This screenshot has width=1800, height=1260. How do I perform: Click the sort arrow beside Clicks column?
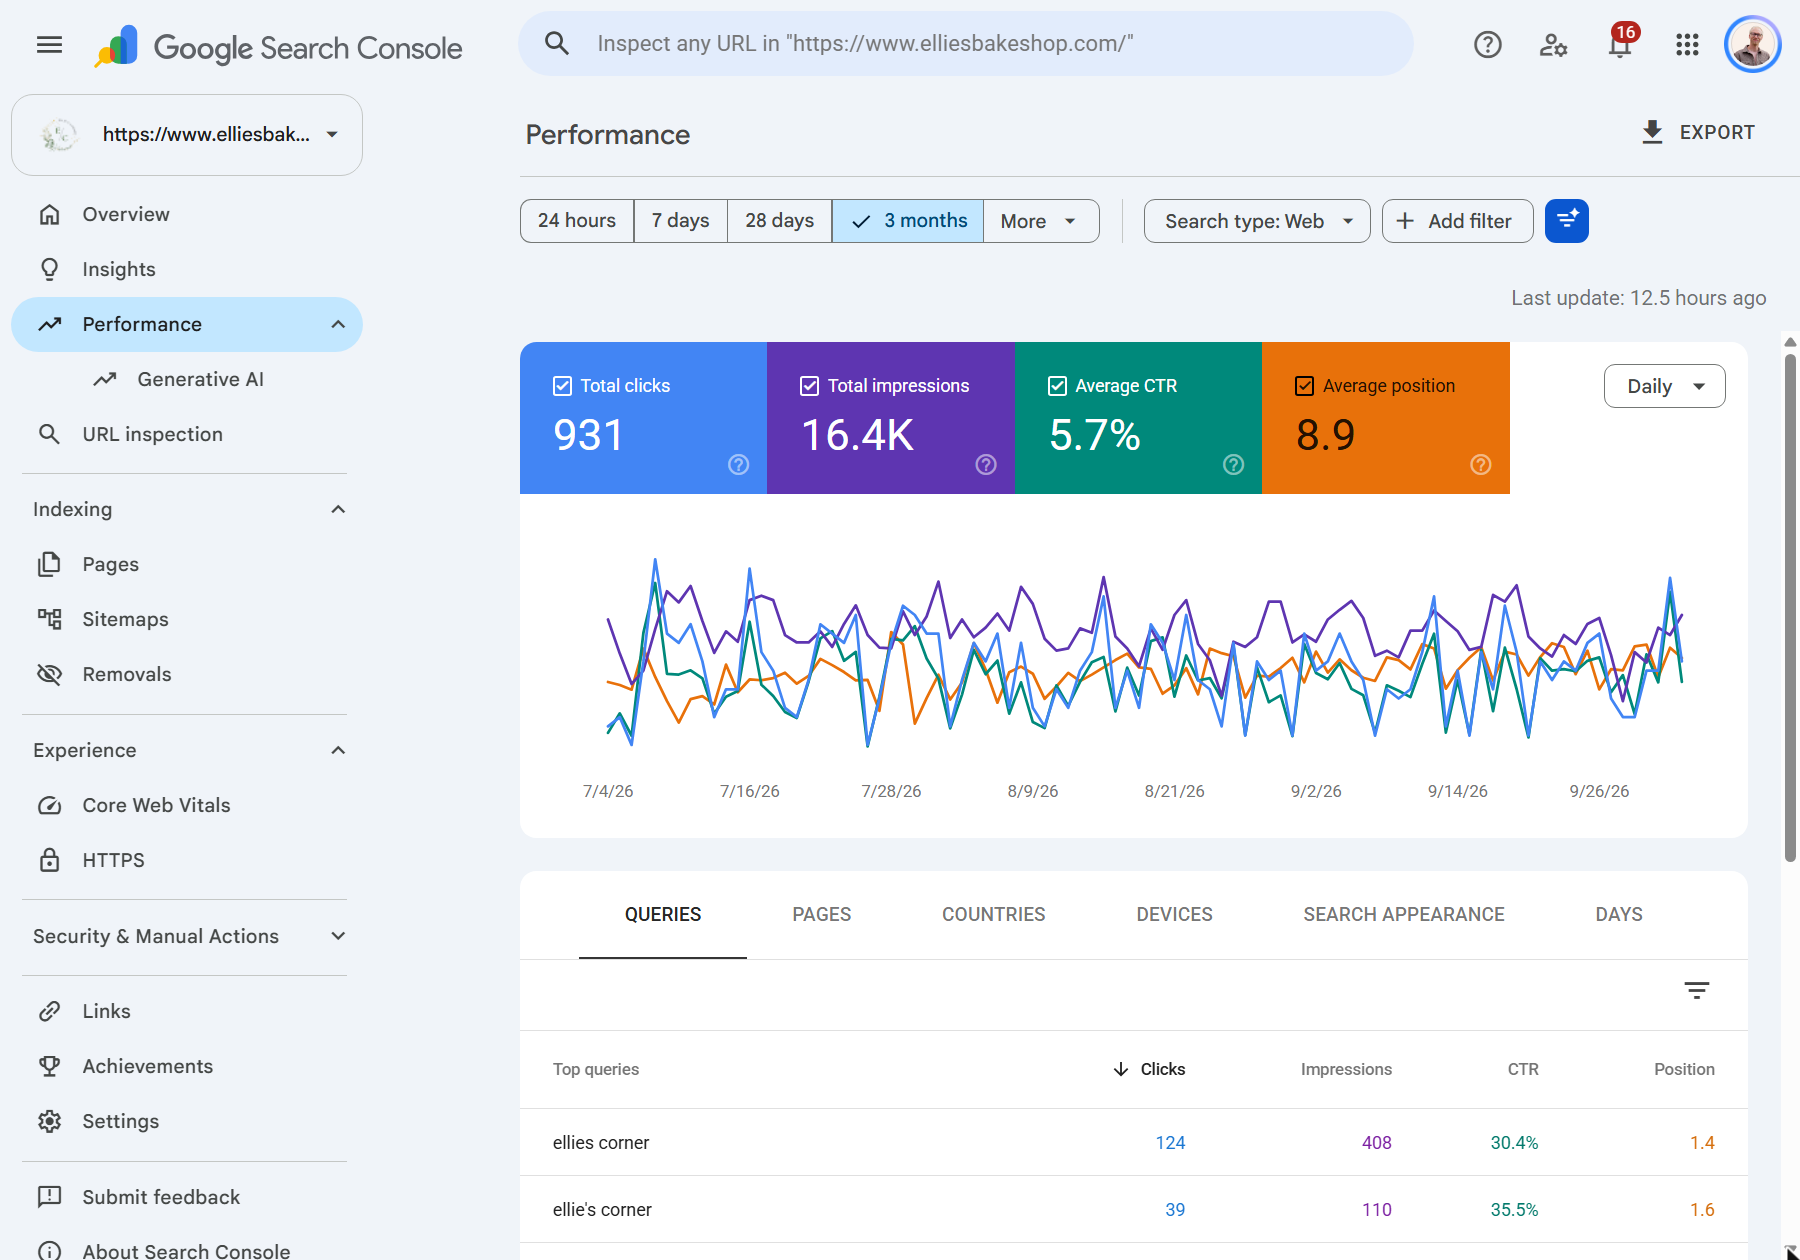pyautogui.click(x=1121, y=1069)
